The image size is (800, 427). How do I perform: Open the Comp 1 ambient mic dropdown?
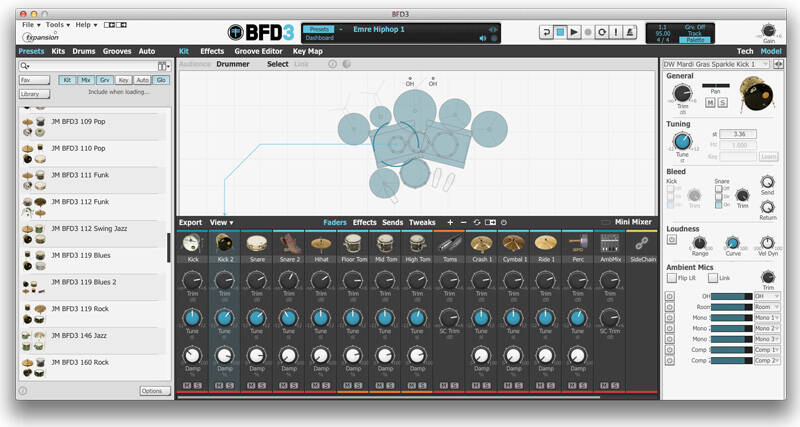767,350
